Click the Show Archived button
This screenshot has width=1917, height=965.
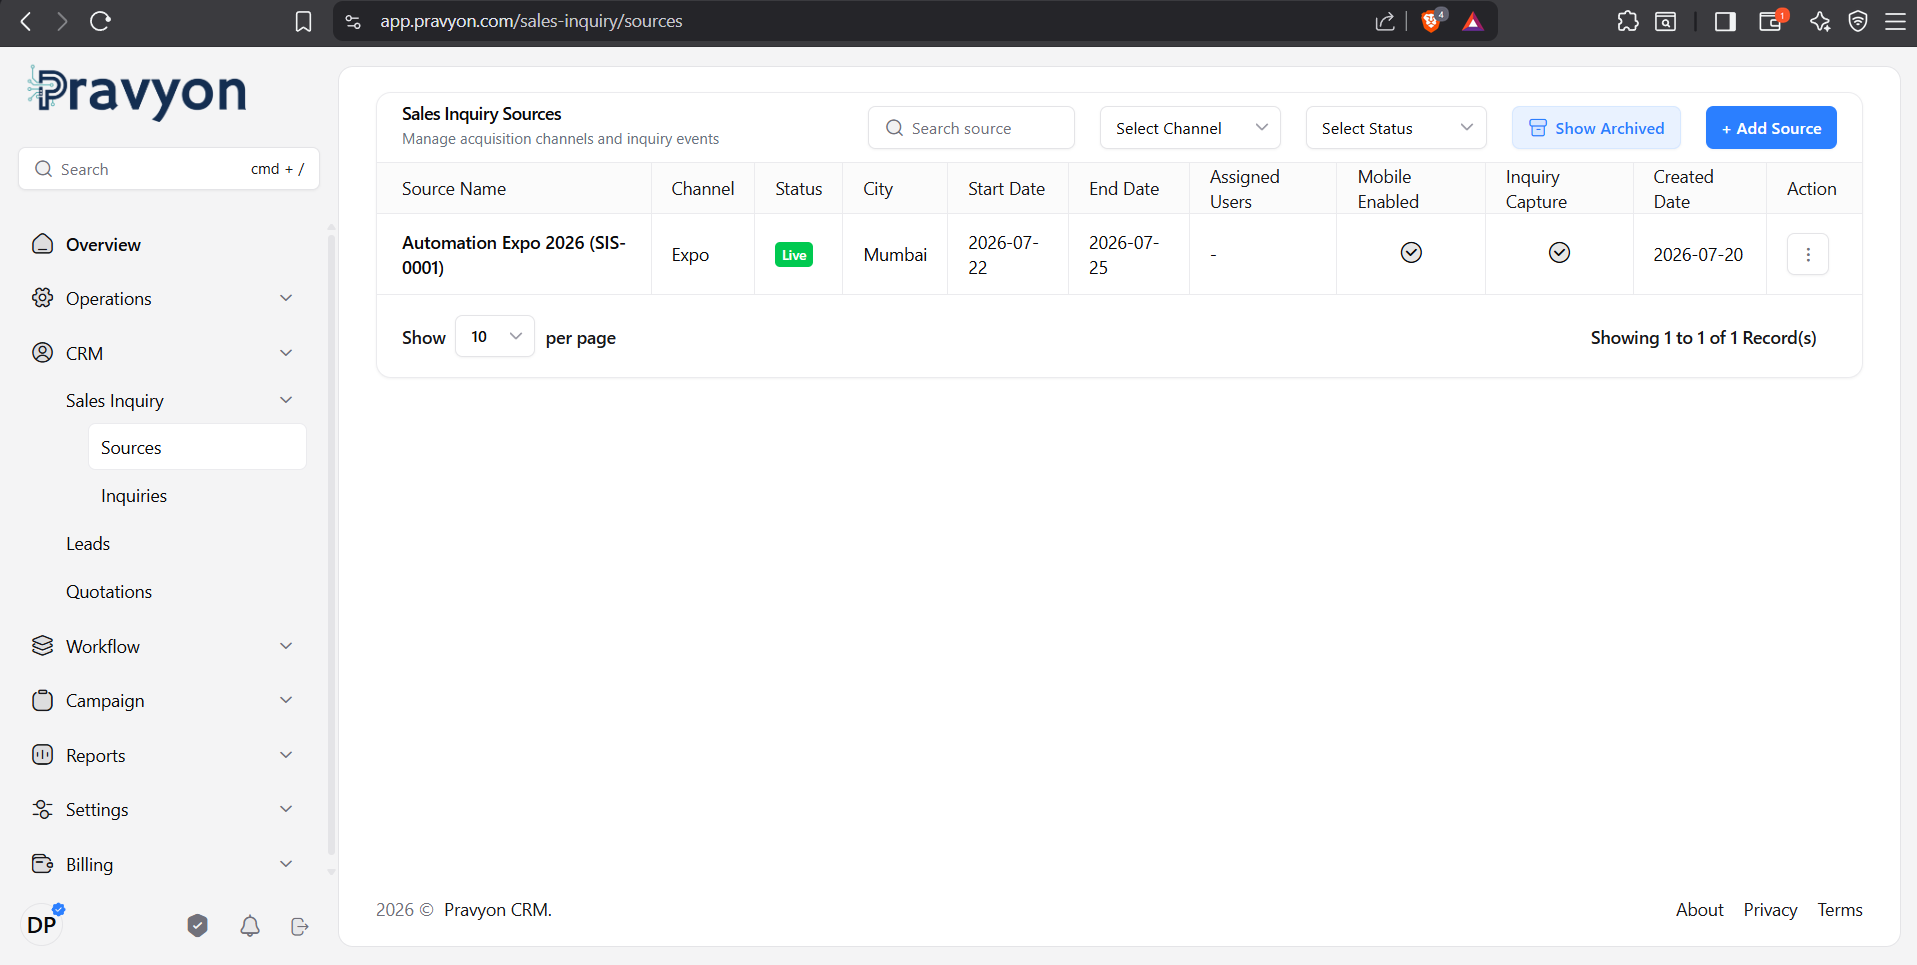point(1596,128)
